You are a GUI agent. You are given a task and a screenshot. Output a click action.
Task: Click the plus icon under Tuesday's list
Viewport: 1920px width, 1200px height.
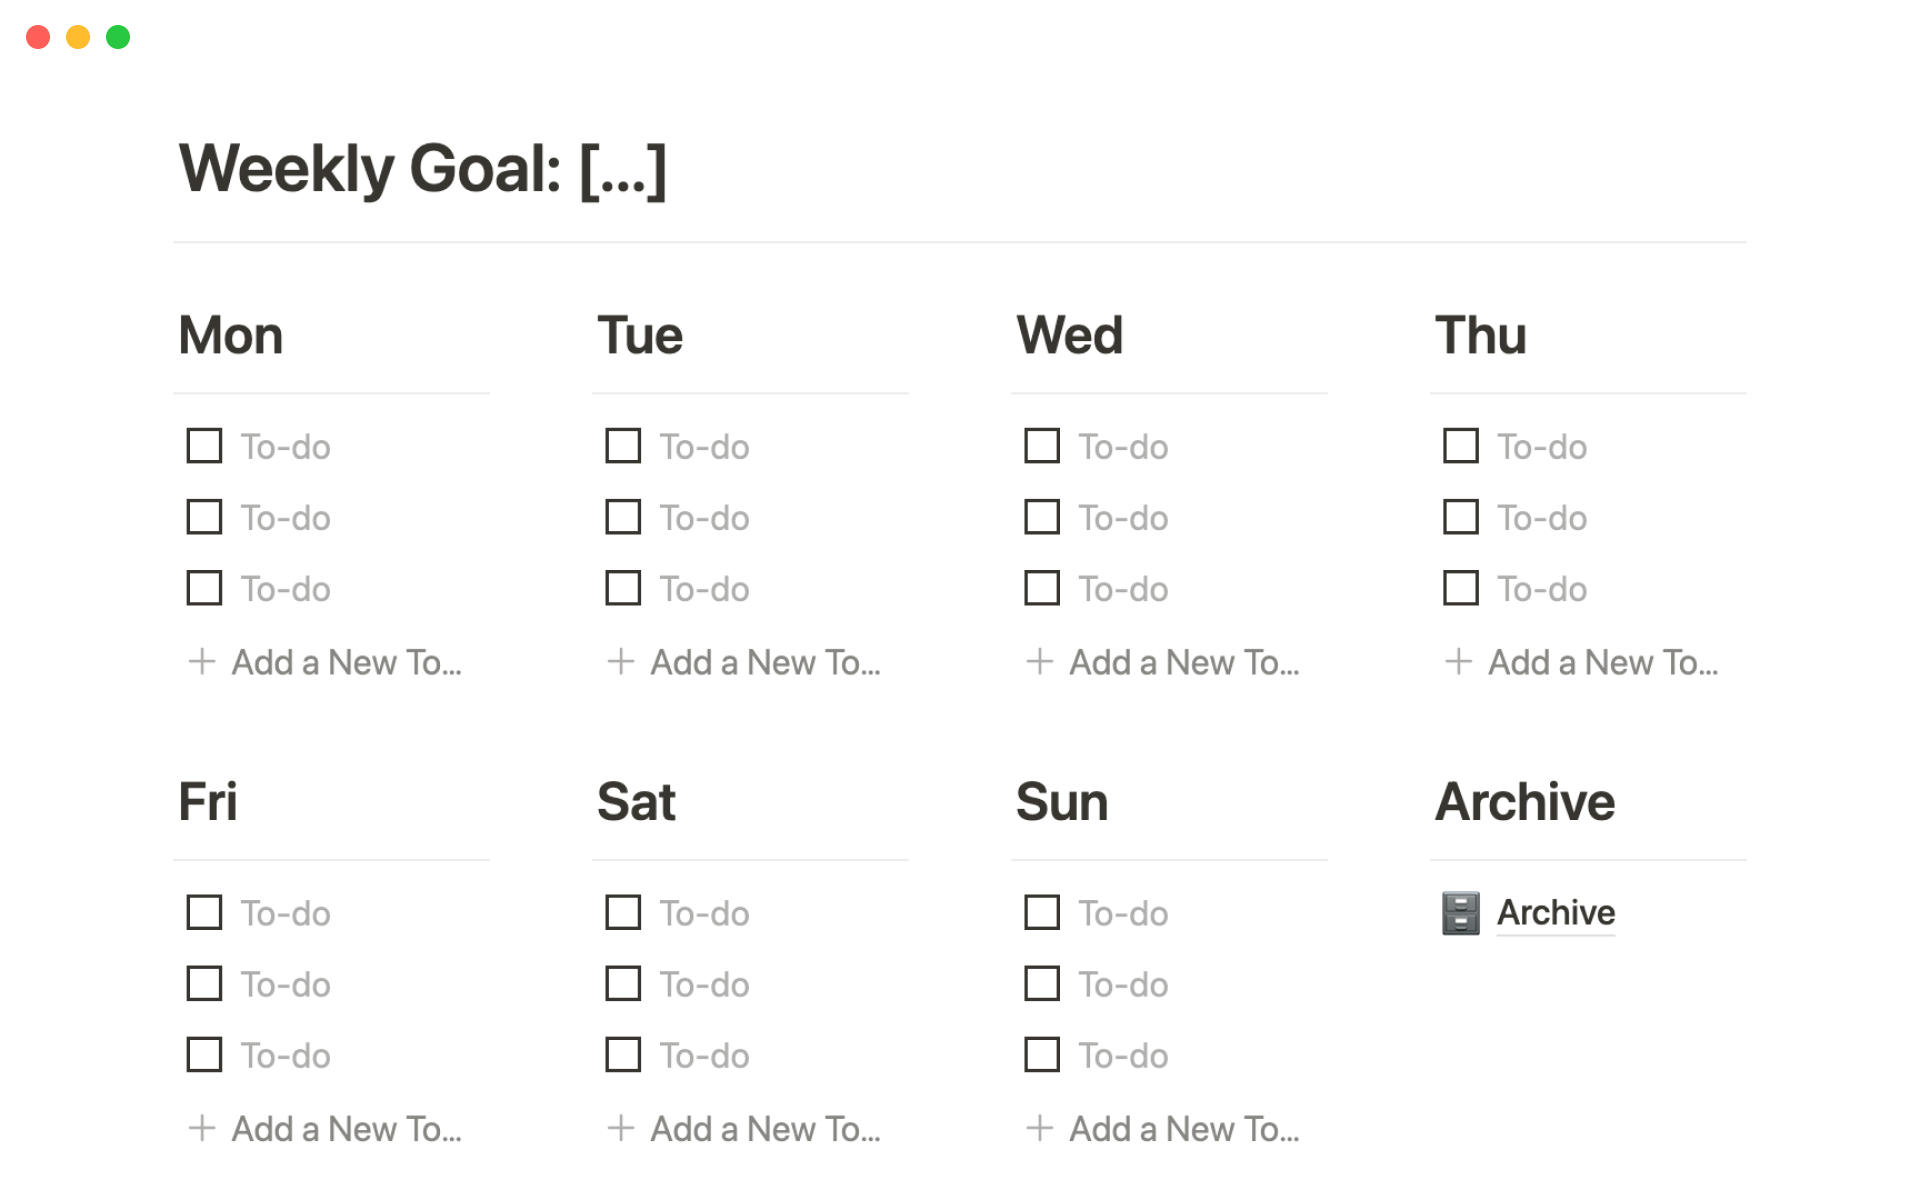click(621, 662)
